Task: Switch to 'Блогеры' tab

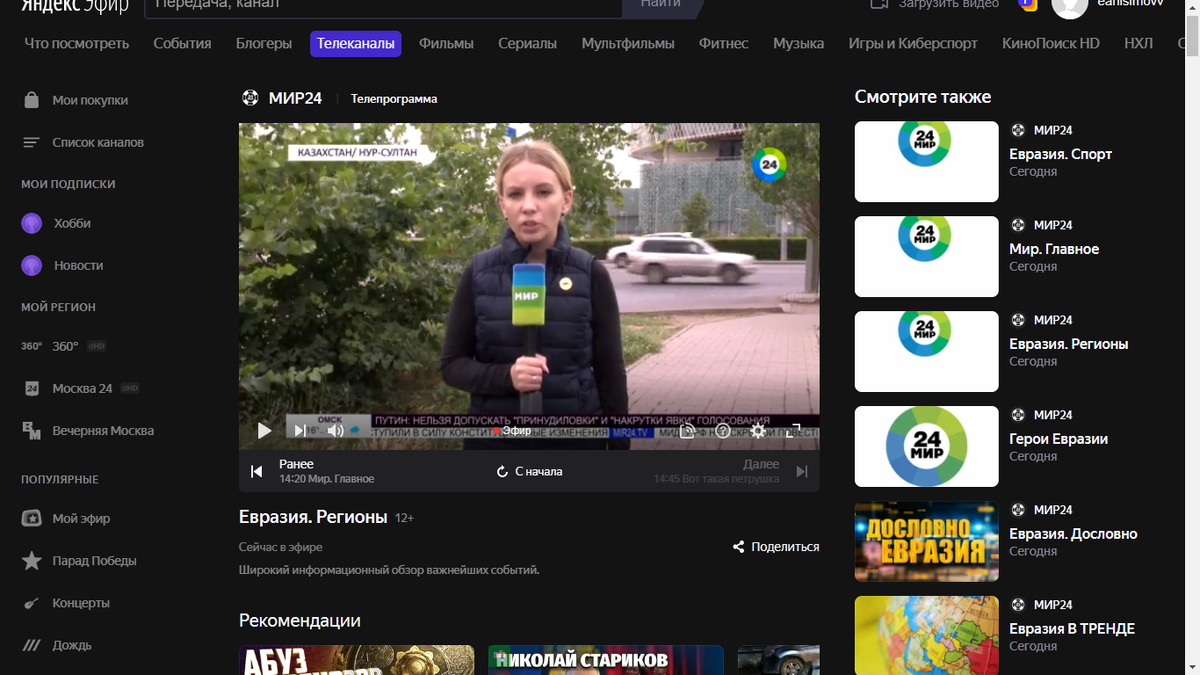Action: click(x=264, y=43)
